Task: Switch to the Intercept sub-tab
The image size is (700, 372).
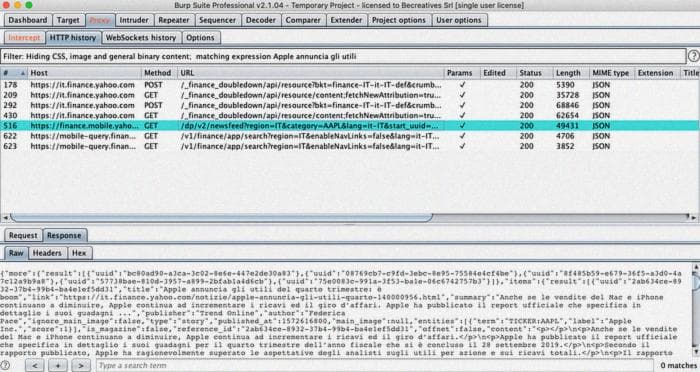Action: [24, 38]
